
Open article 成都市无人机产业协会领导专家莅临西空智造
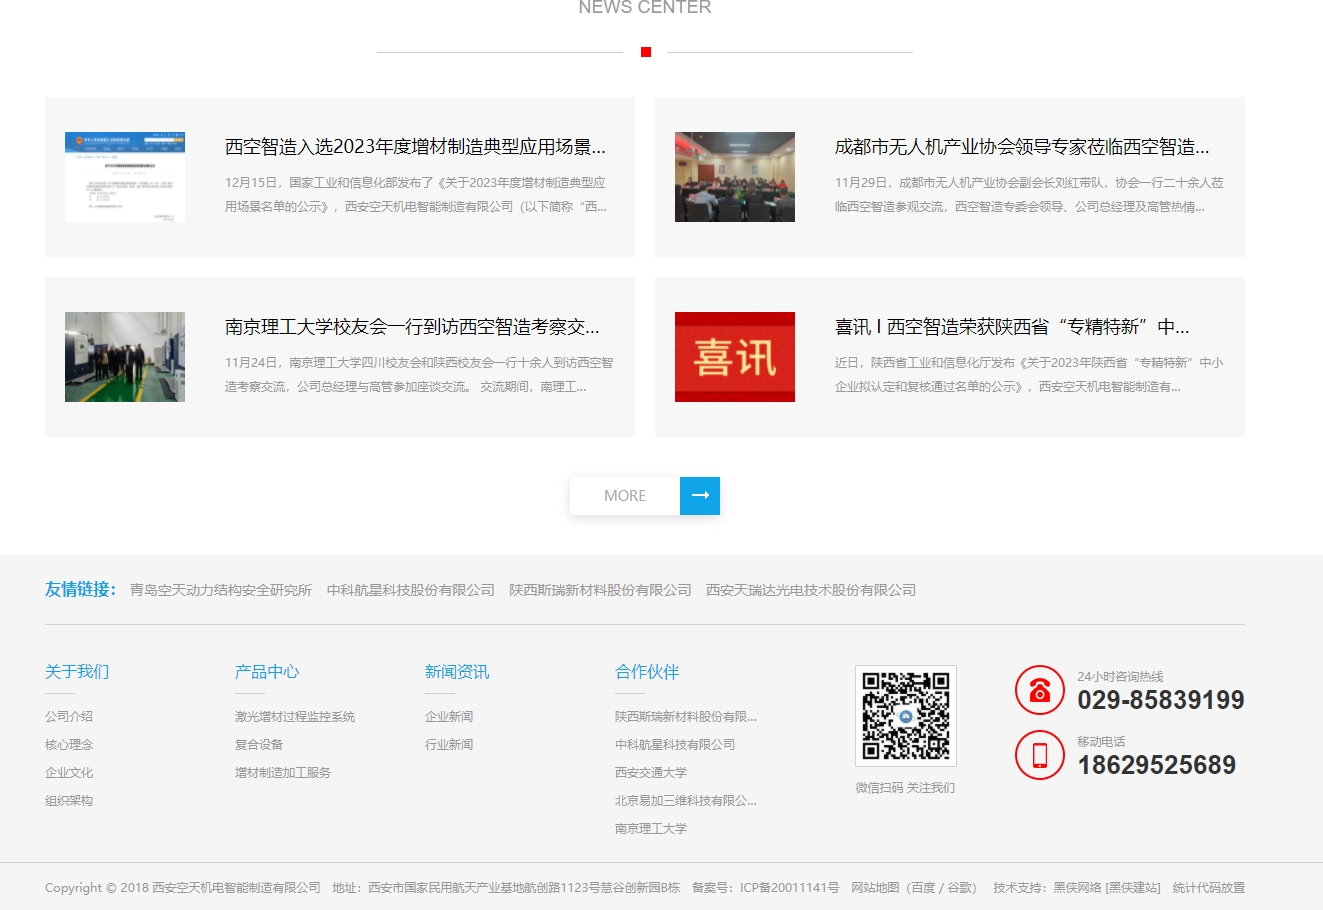(x=1021, y=147)
